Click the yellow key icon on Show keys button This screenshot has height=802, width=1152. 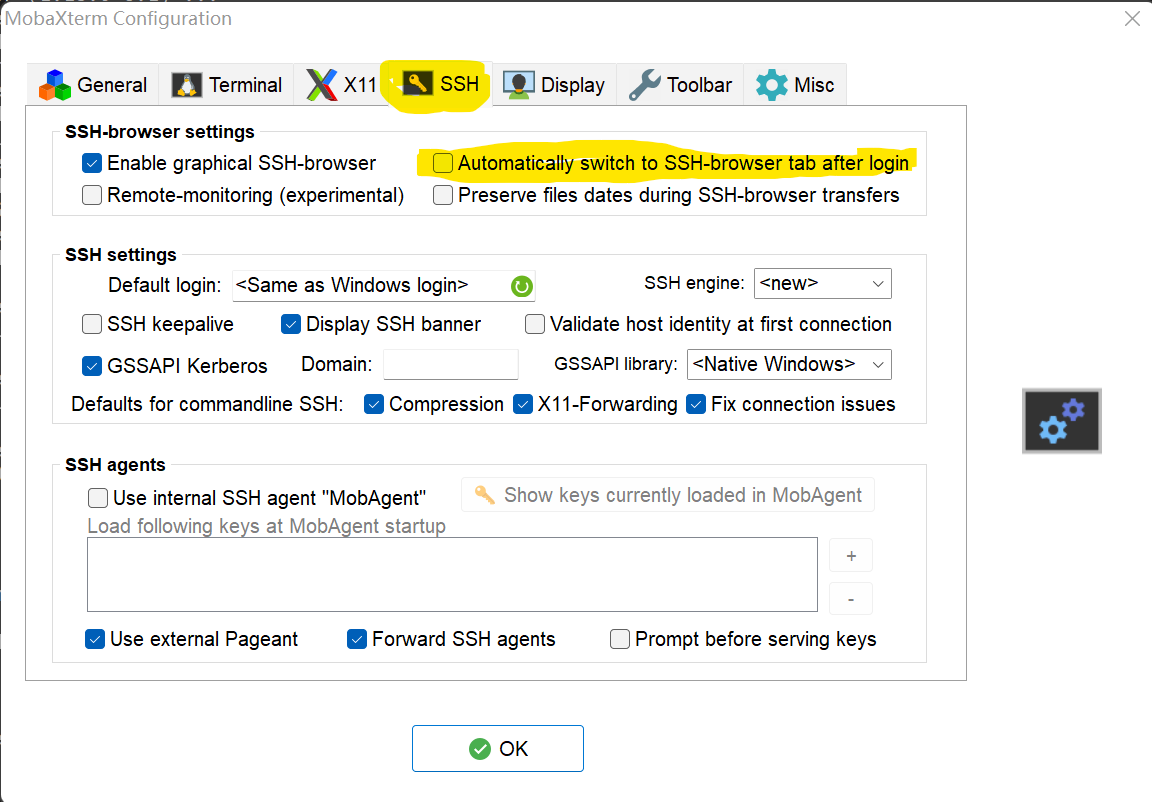point(484,494)
